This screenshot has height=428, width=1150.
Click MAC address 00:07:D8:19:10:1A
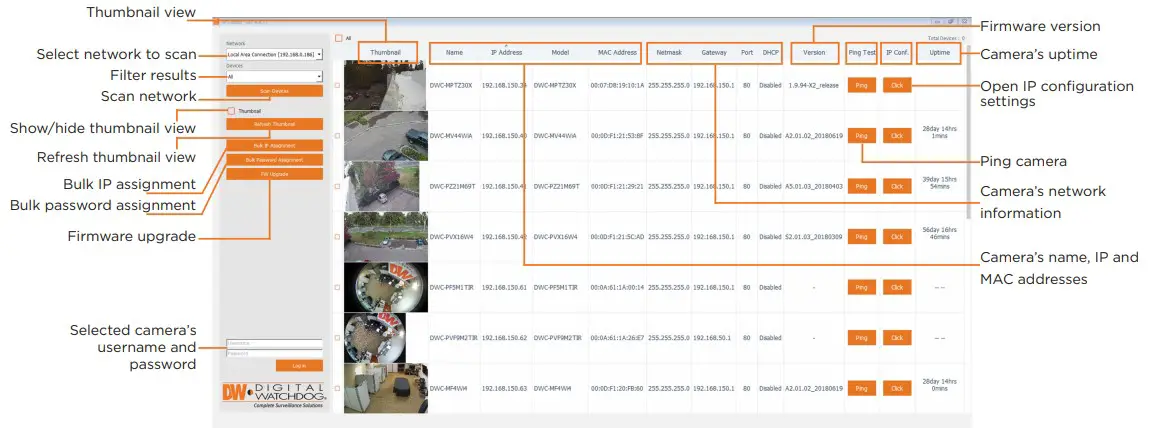617,85
